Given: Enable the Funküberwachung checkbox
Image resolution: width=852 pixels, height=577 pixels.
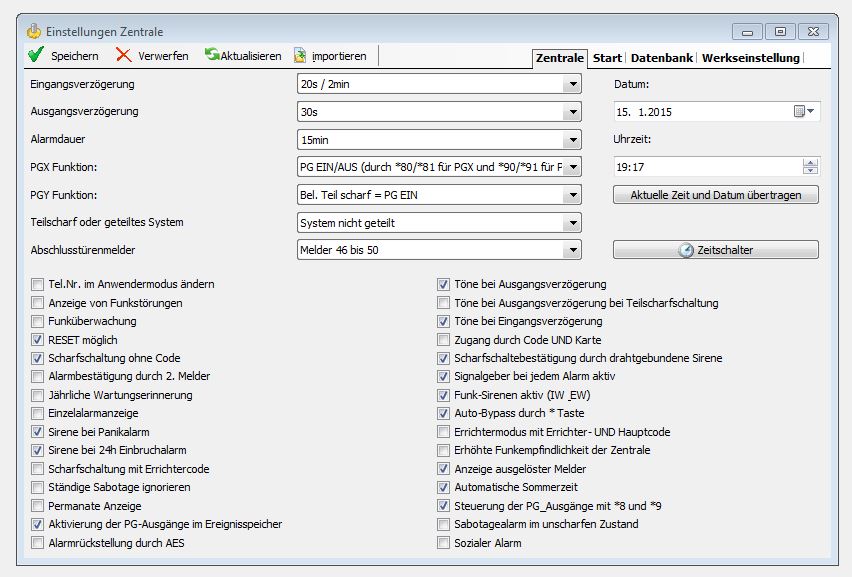Looking at the screenshot, I should [x=38, y=322].
